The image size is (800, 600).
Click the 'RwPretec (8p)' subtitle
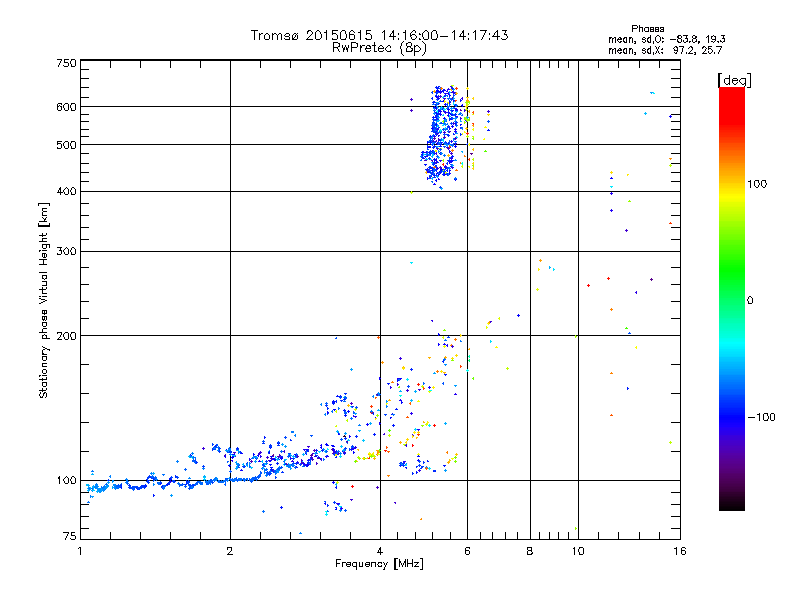tap(379, 48)
